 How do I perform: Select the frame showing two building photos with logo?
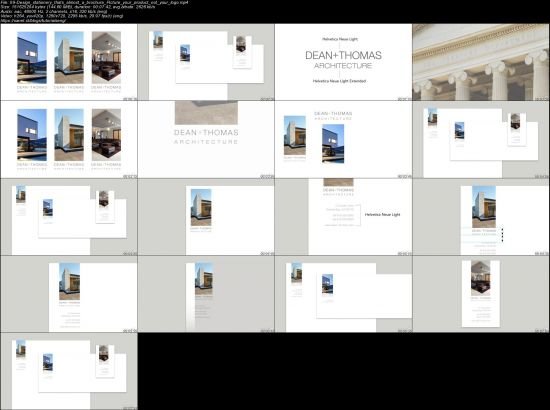pos(343,140)
